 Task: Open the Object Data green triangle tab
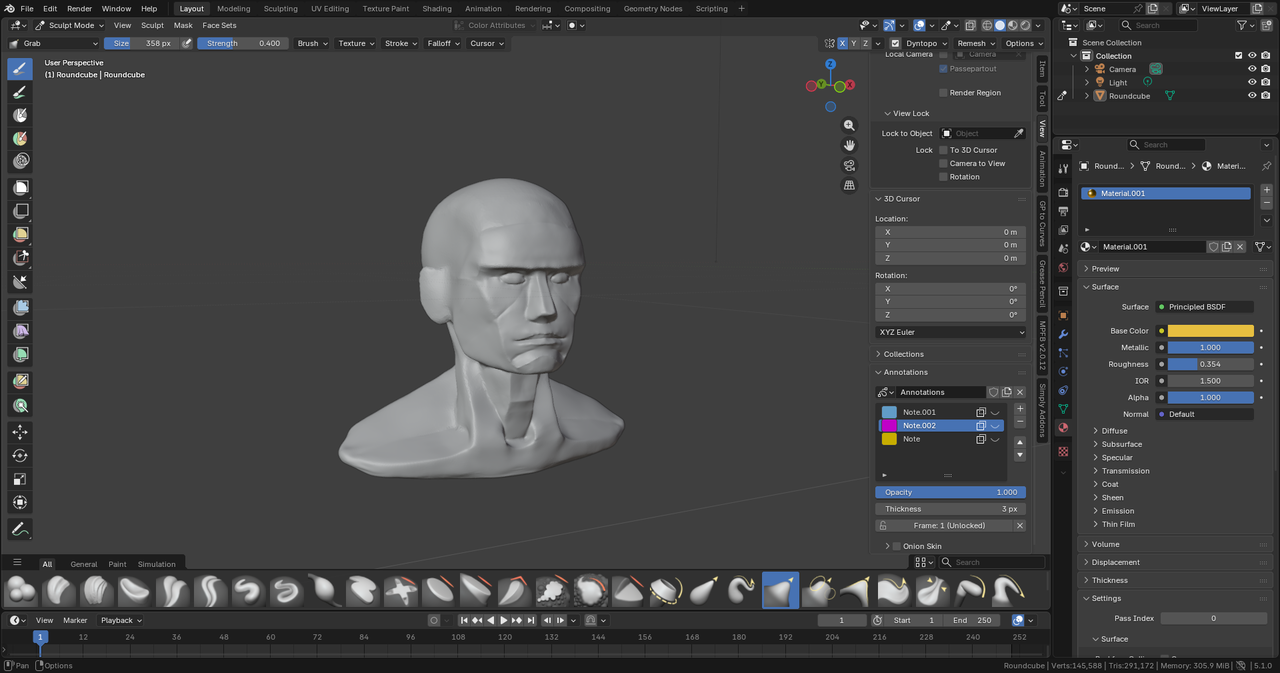tap(1063, 409)
